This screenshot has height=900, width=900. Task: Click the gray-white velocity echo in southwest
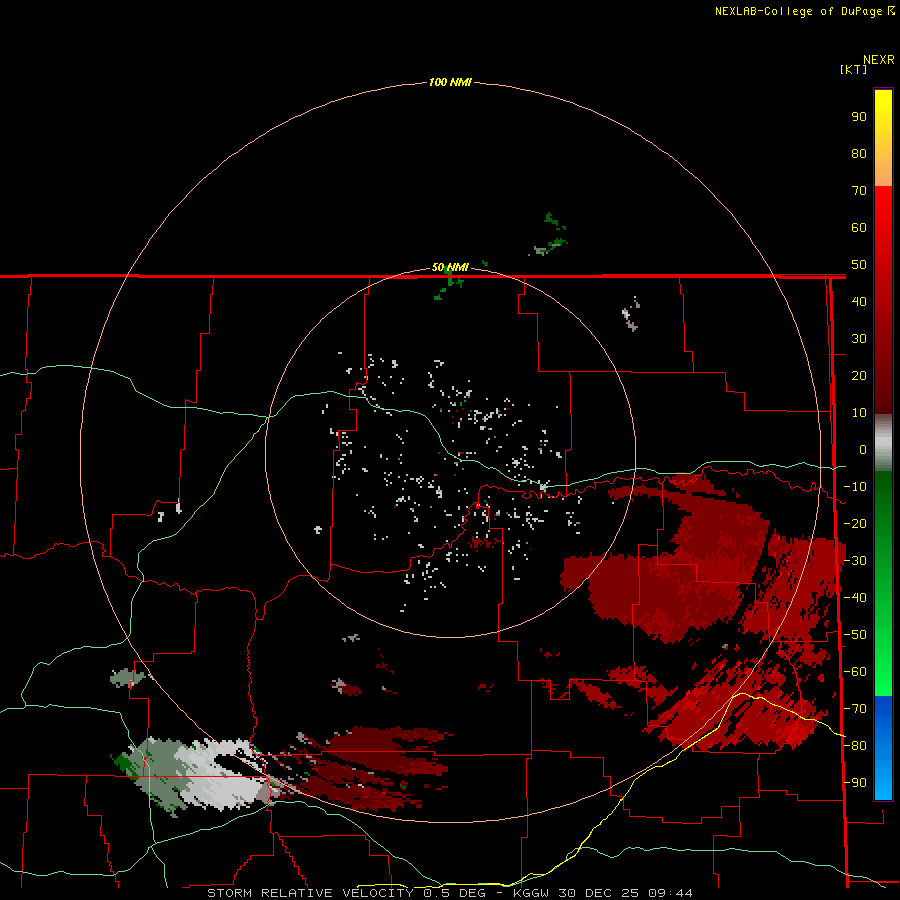pos(195,774)
